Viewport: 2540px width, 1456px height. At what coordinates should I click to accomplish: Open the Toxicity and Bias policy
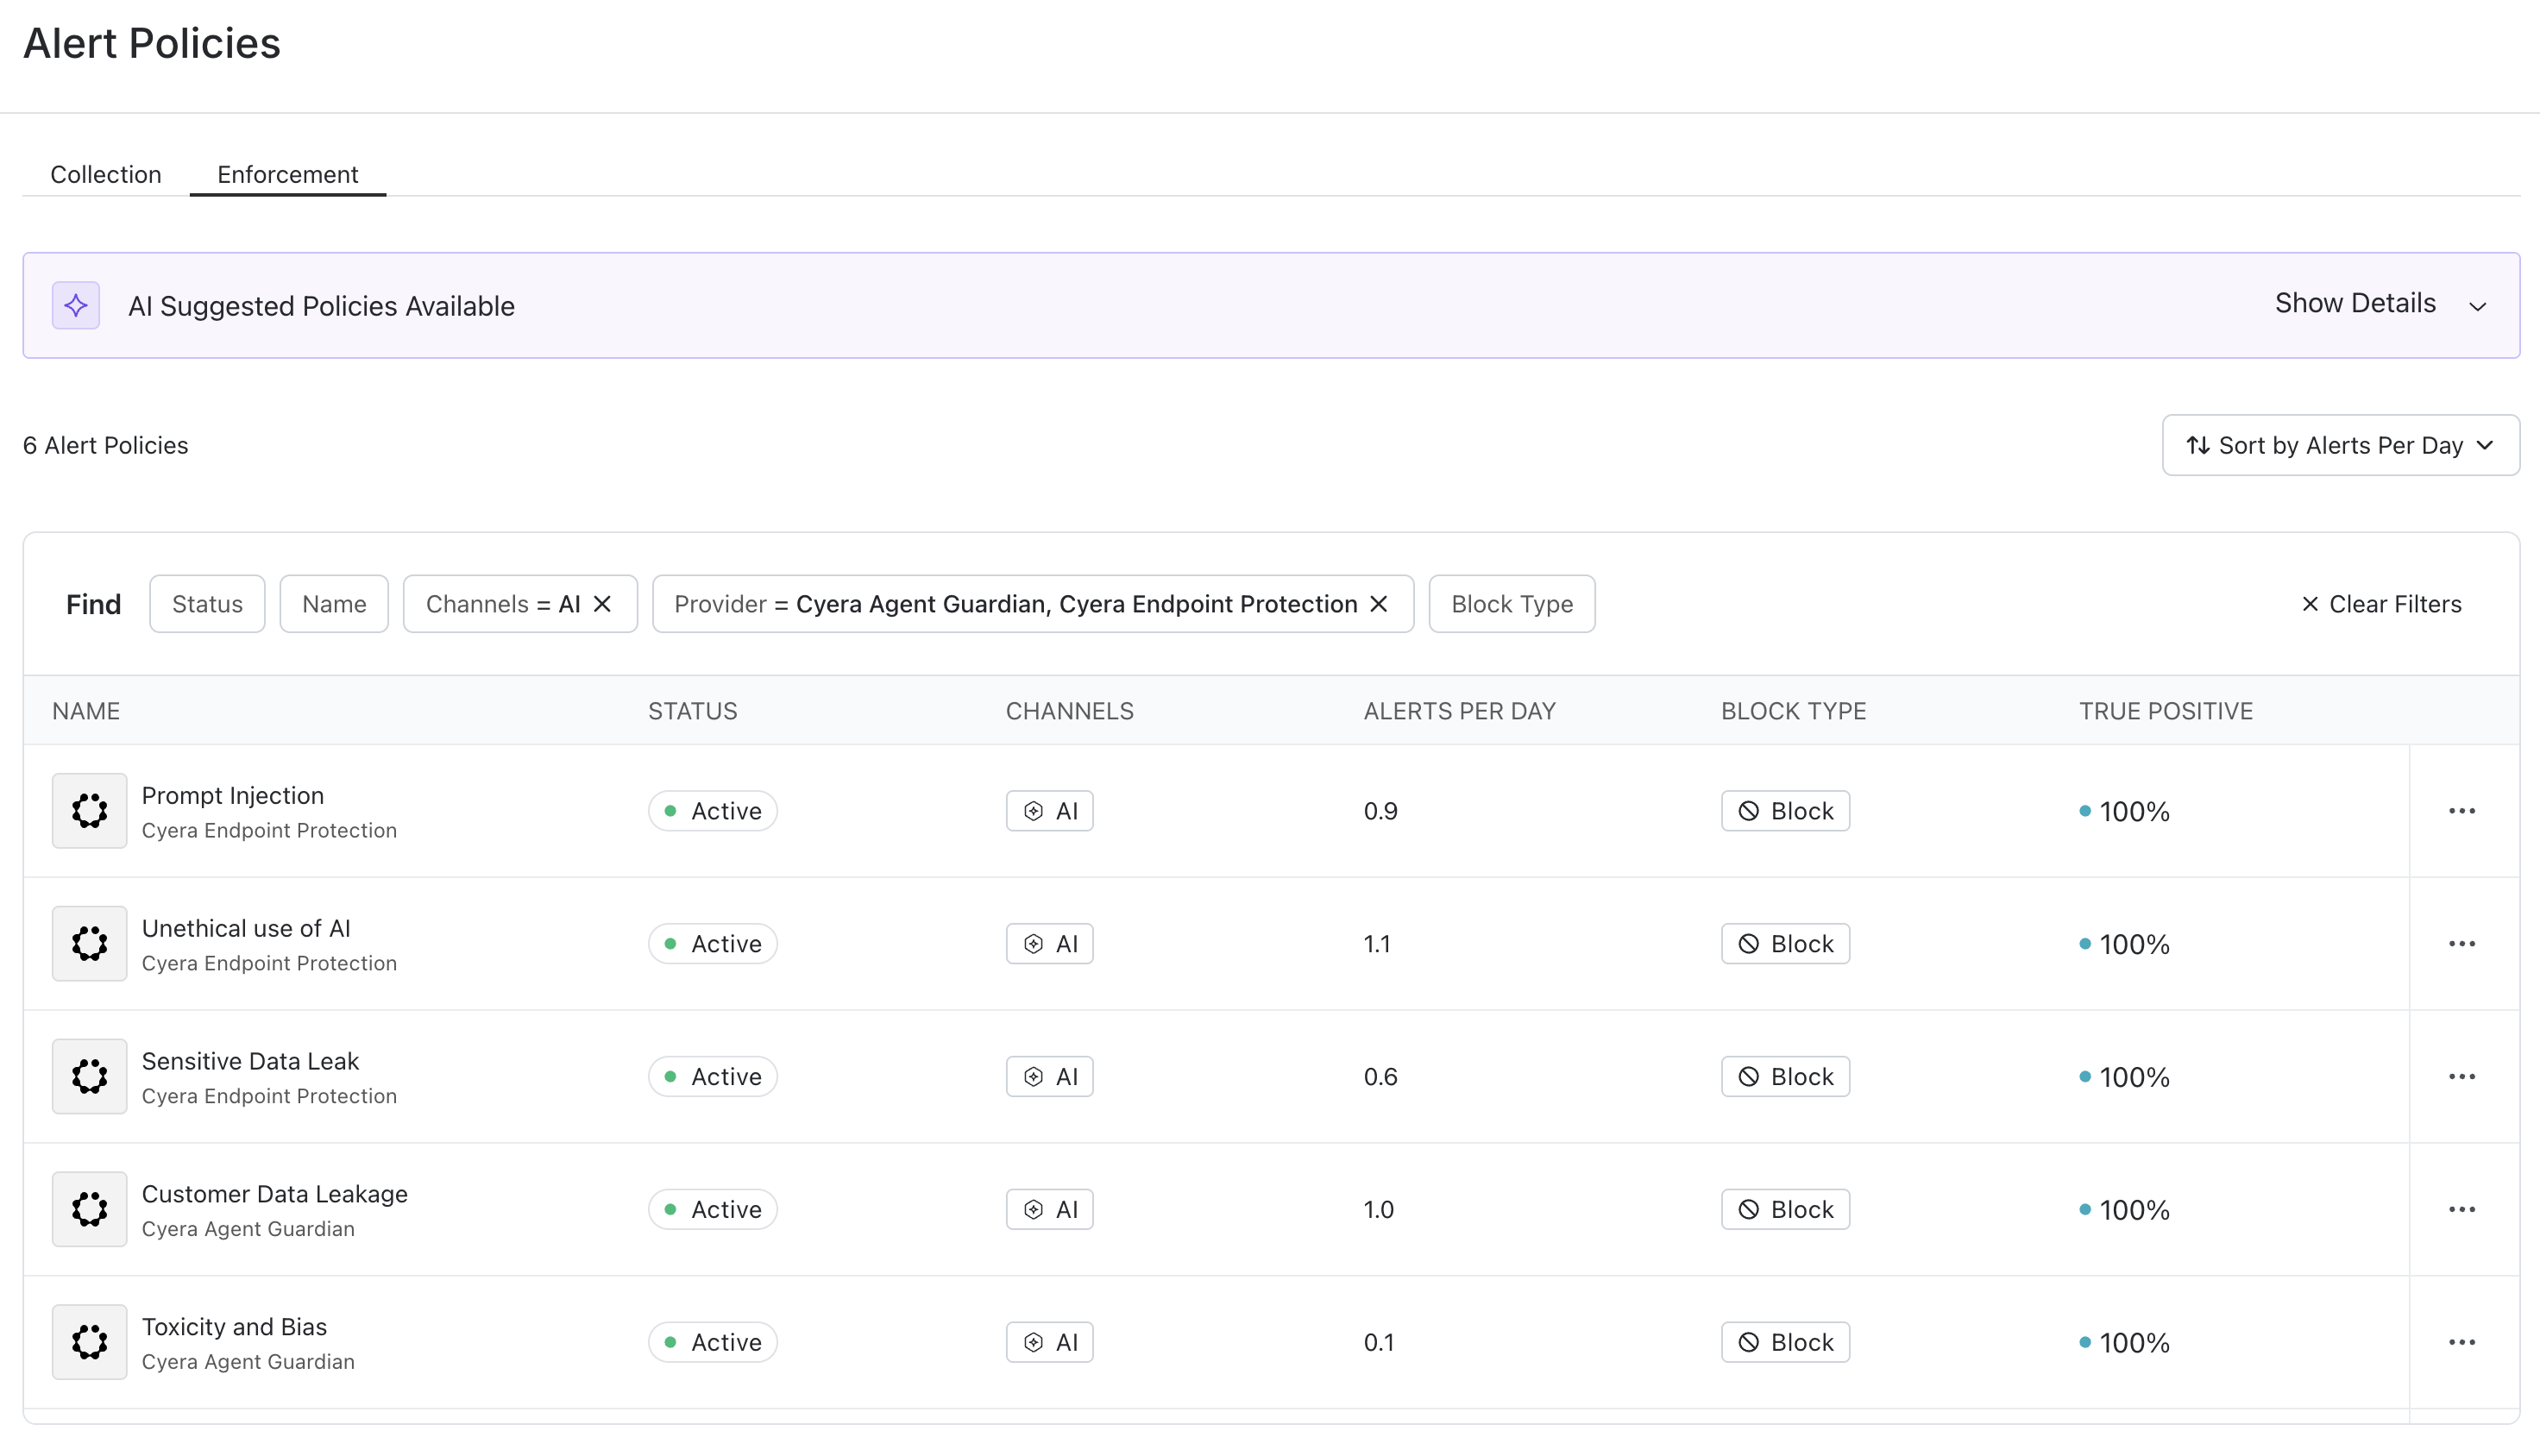click(234, 1328)
